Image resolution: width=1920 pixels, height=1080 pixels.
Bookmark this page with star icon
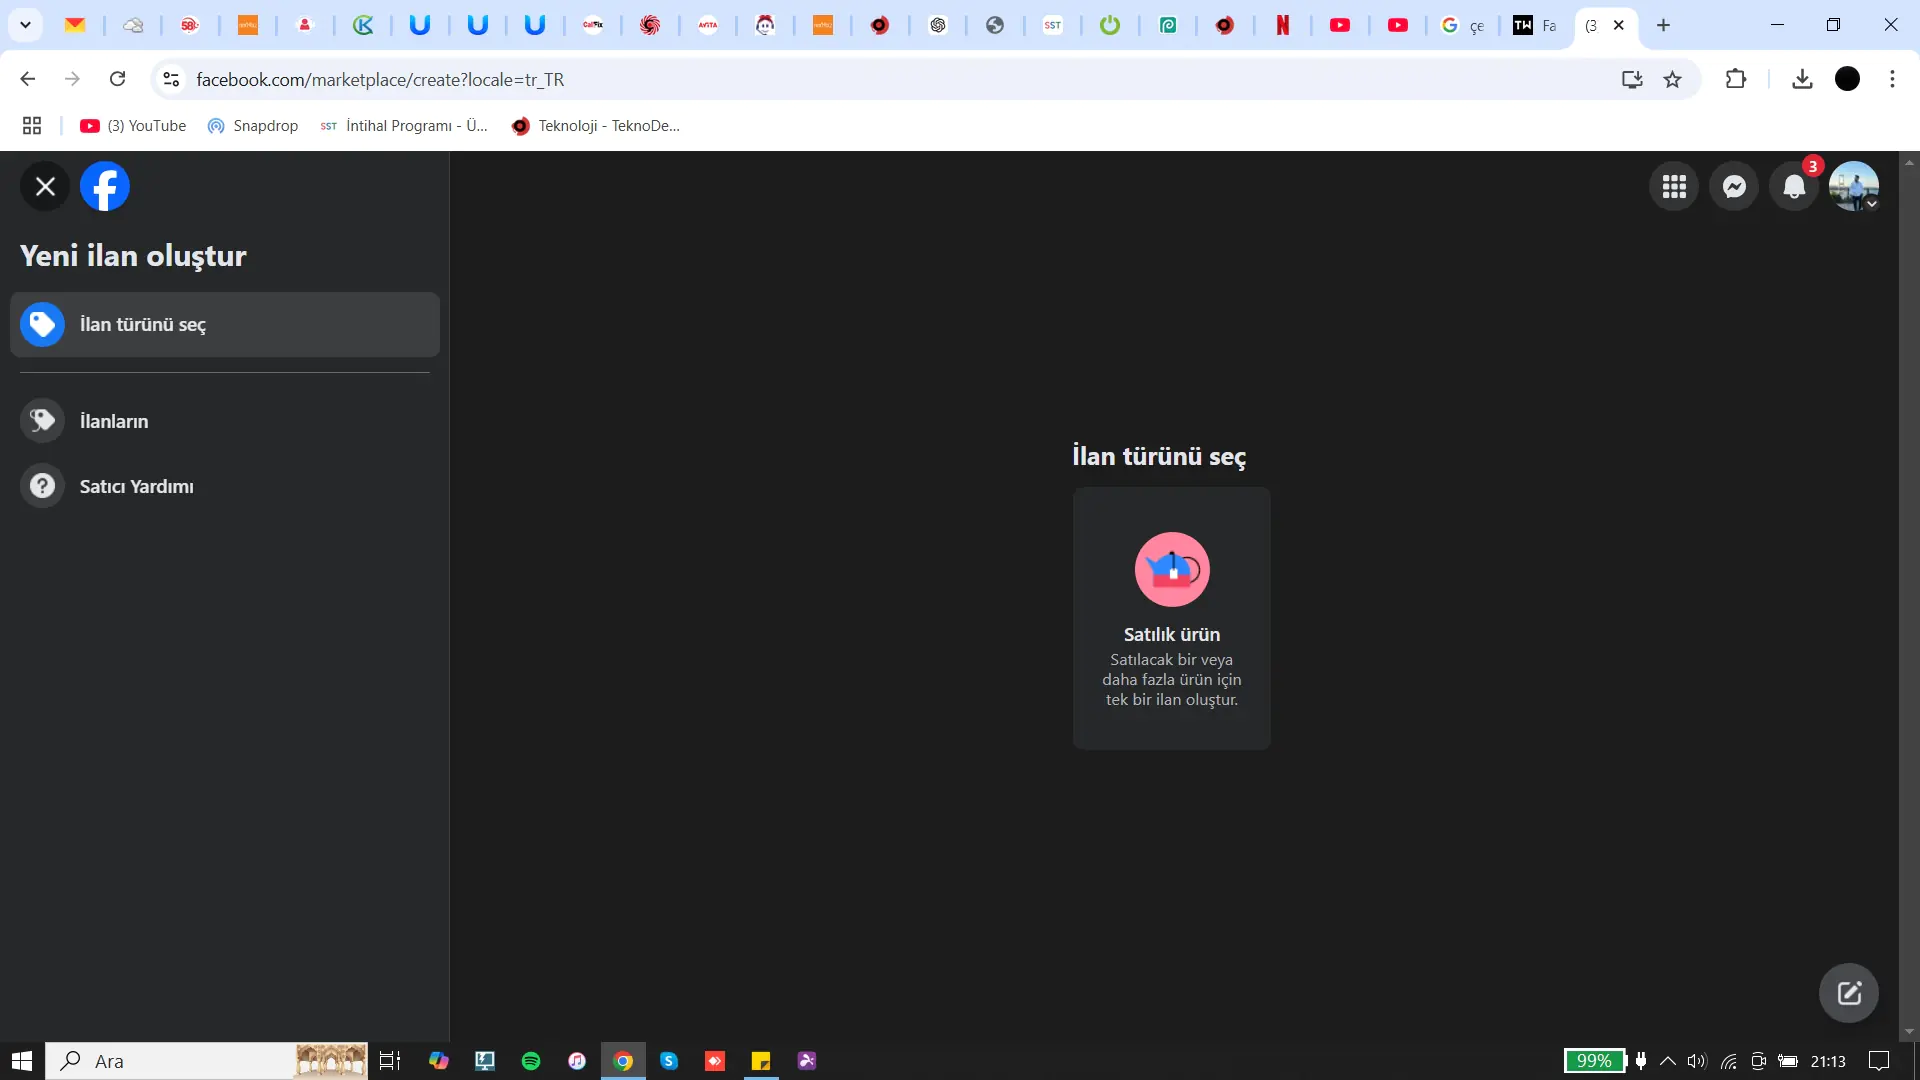point(1672,80)
